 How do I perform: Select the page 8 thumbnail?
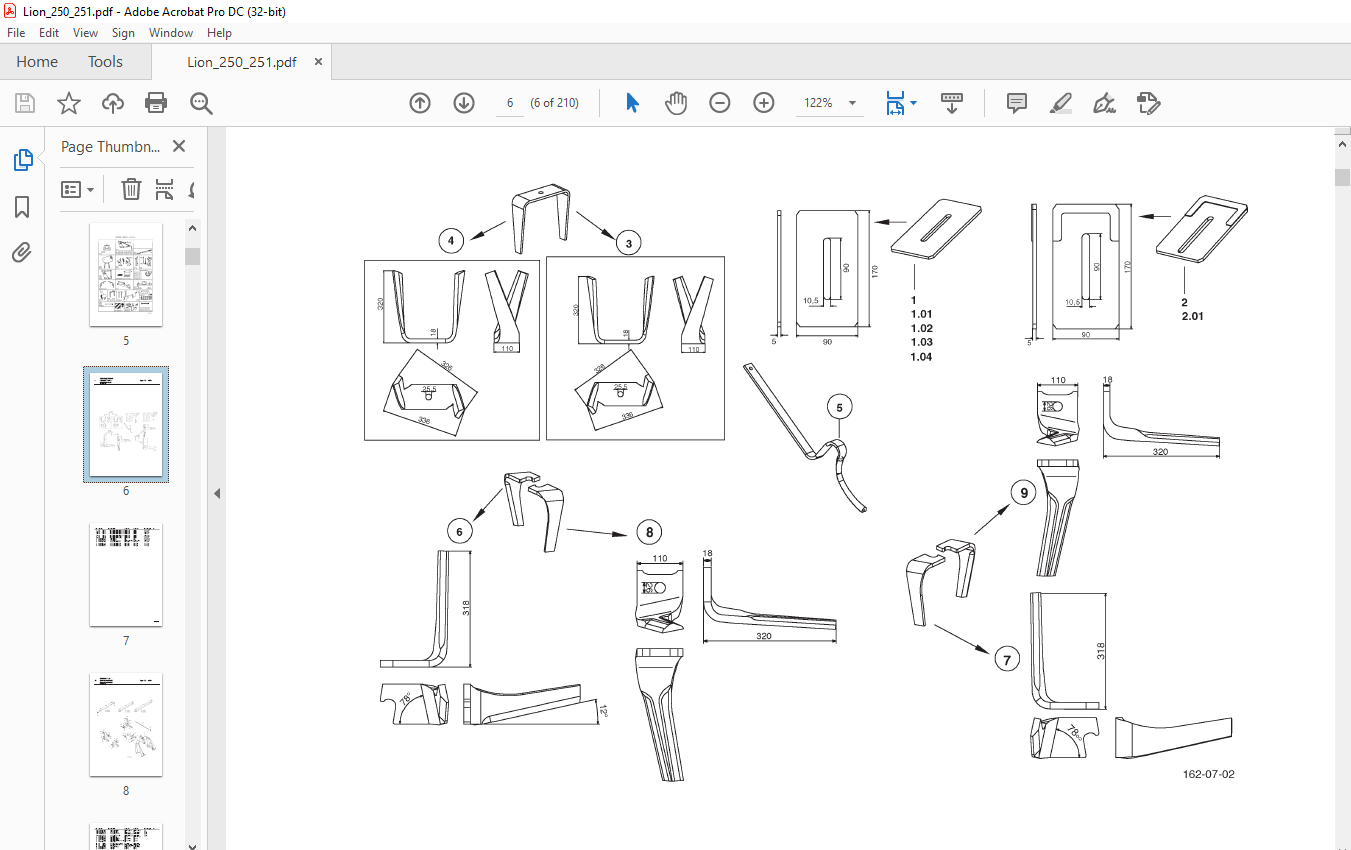tap(126, 725)
